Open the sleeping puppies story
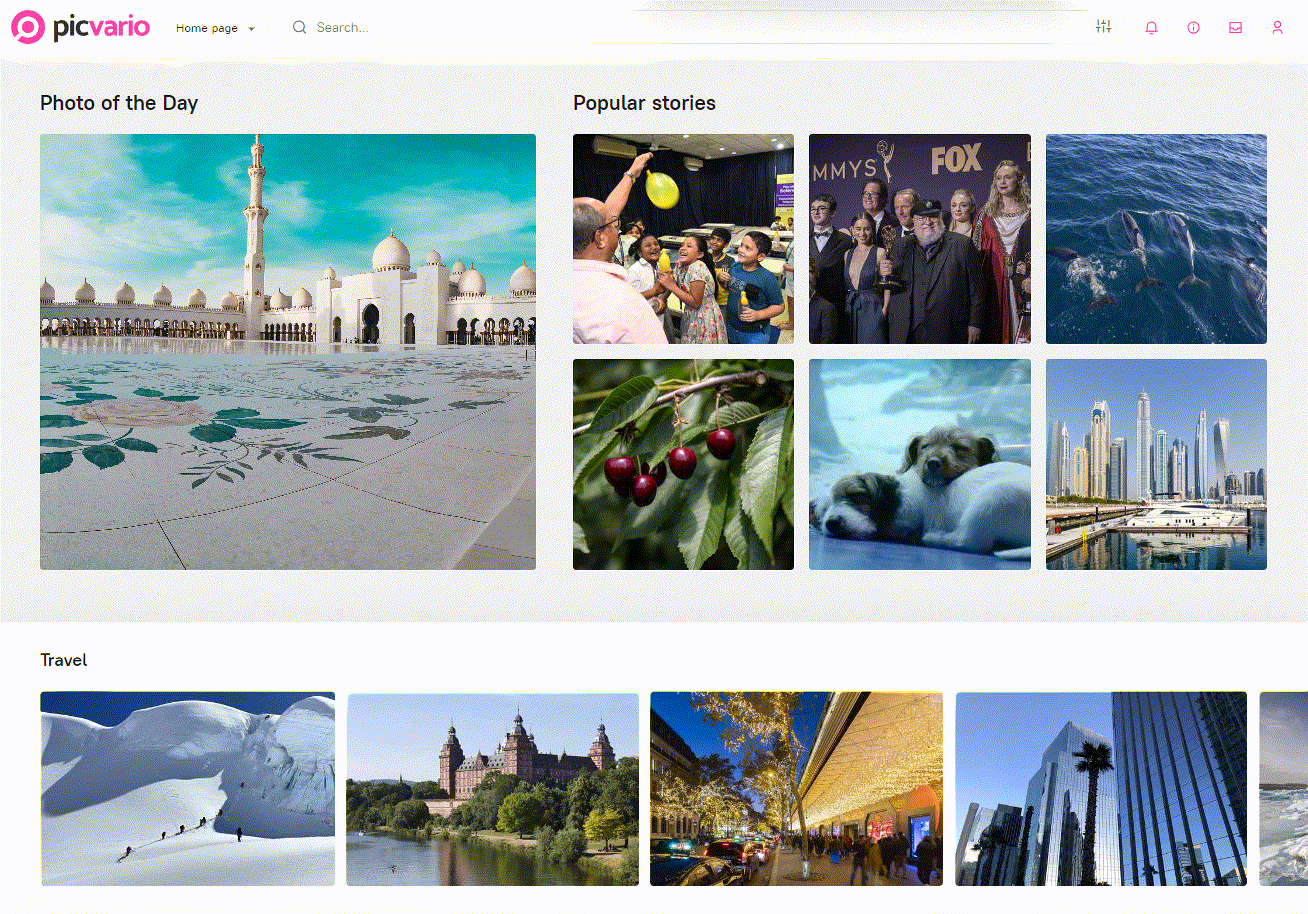Image resolution: width=1308 pixels, height=914 pixels. [x=919, y=465]
